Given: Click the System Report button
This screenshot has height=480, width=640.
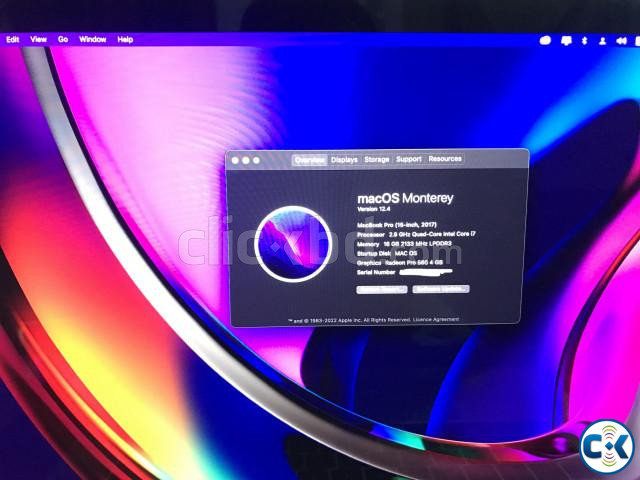Looking at the screenshot, I should [382, 289].
